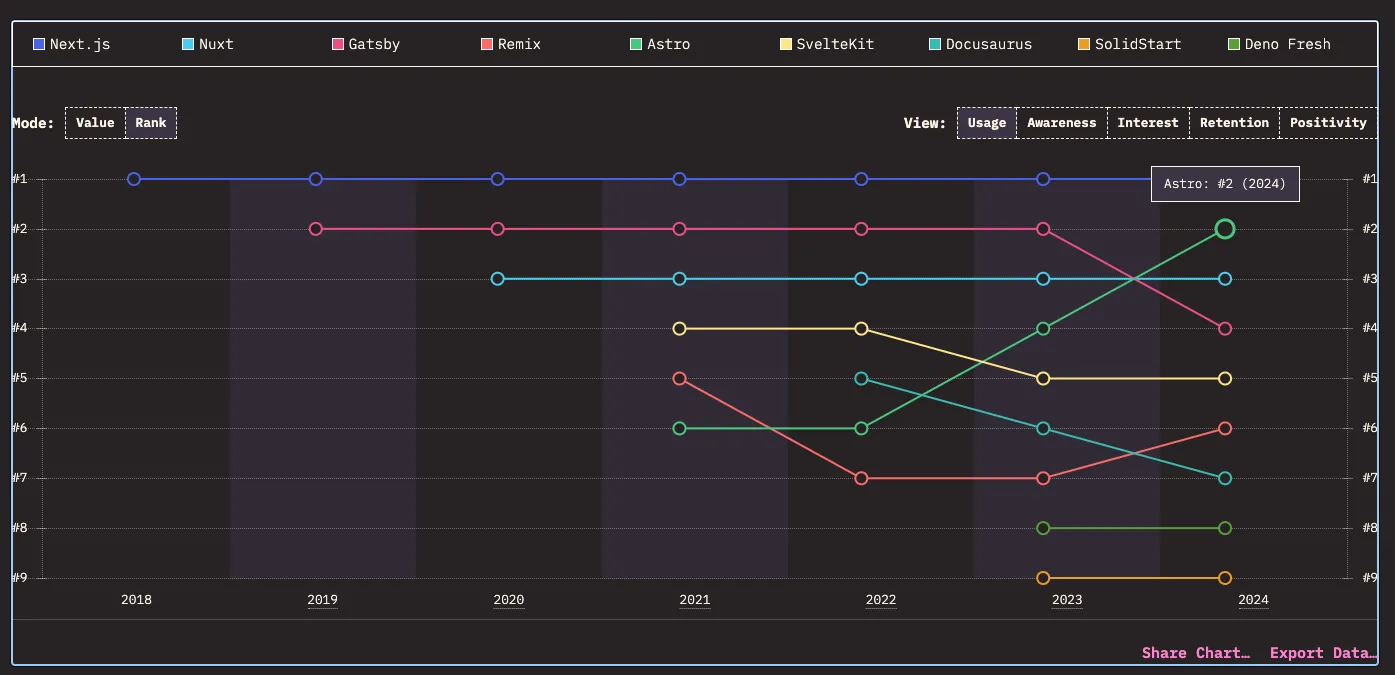Select Nuxt 2021 data point
Viewport: 1395px width, 675px height.
click(680, 279)
